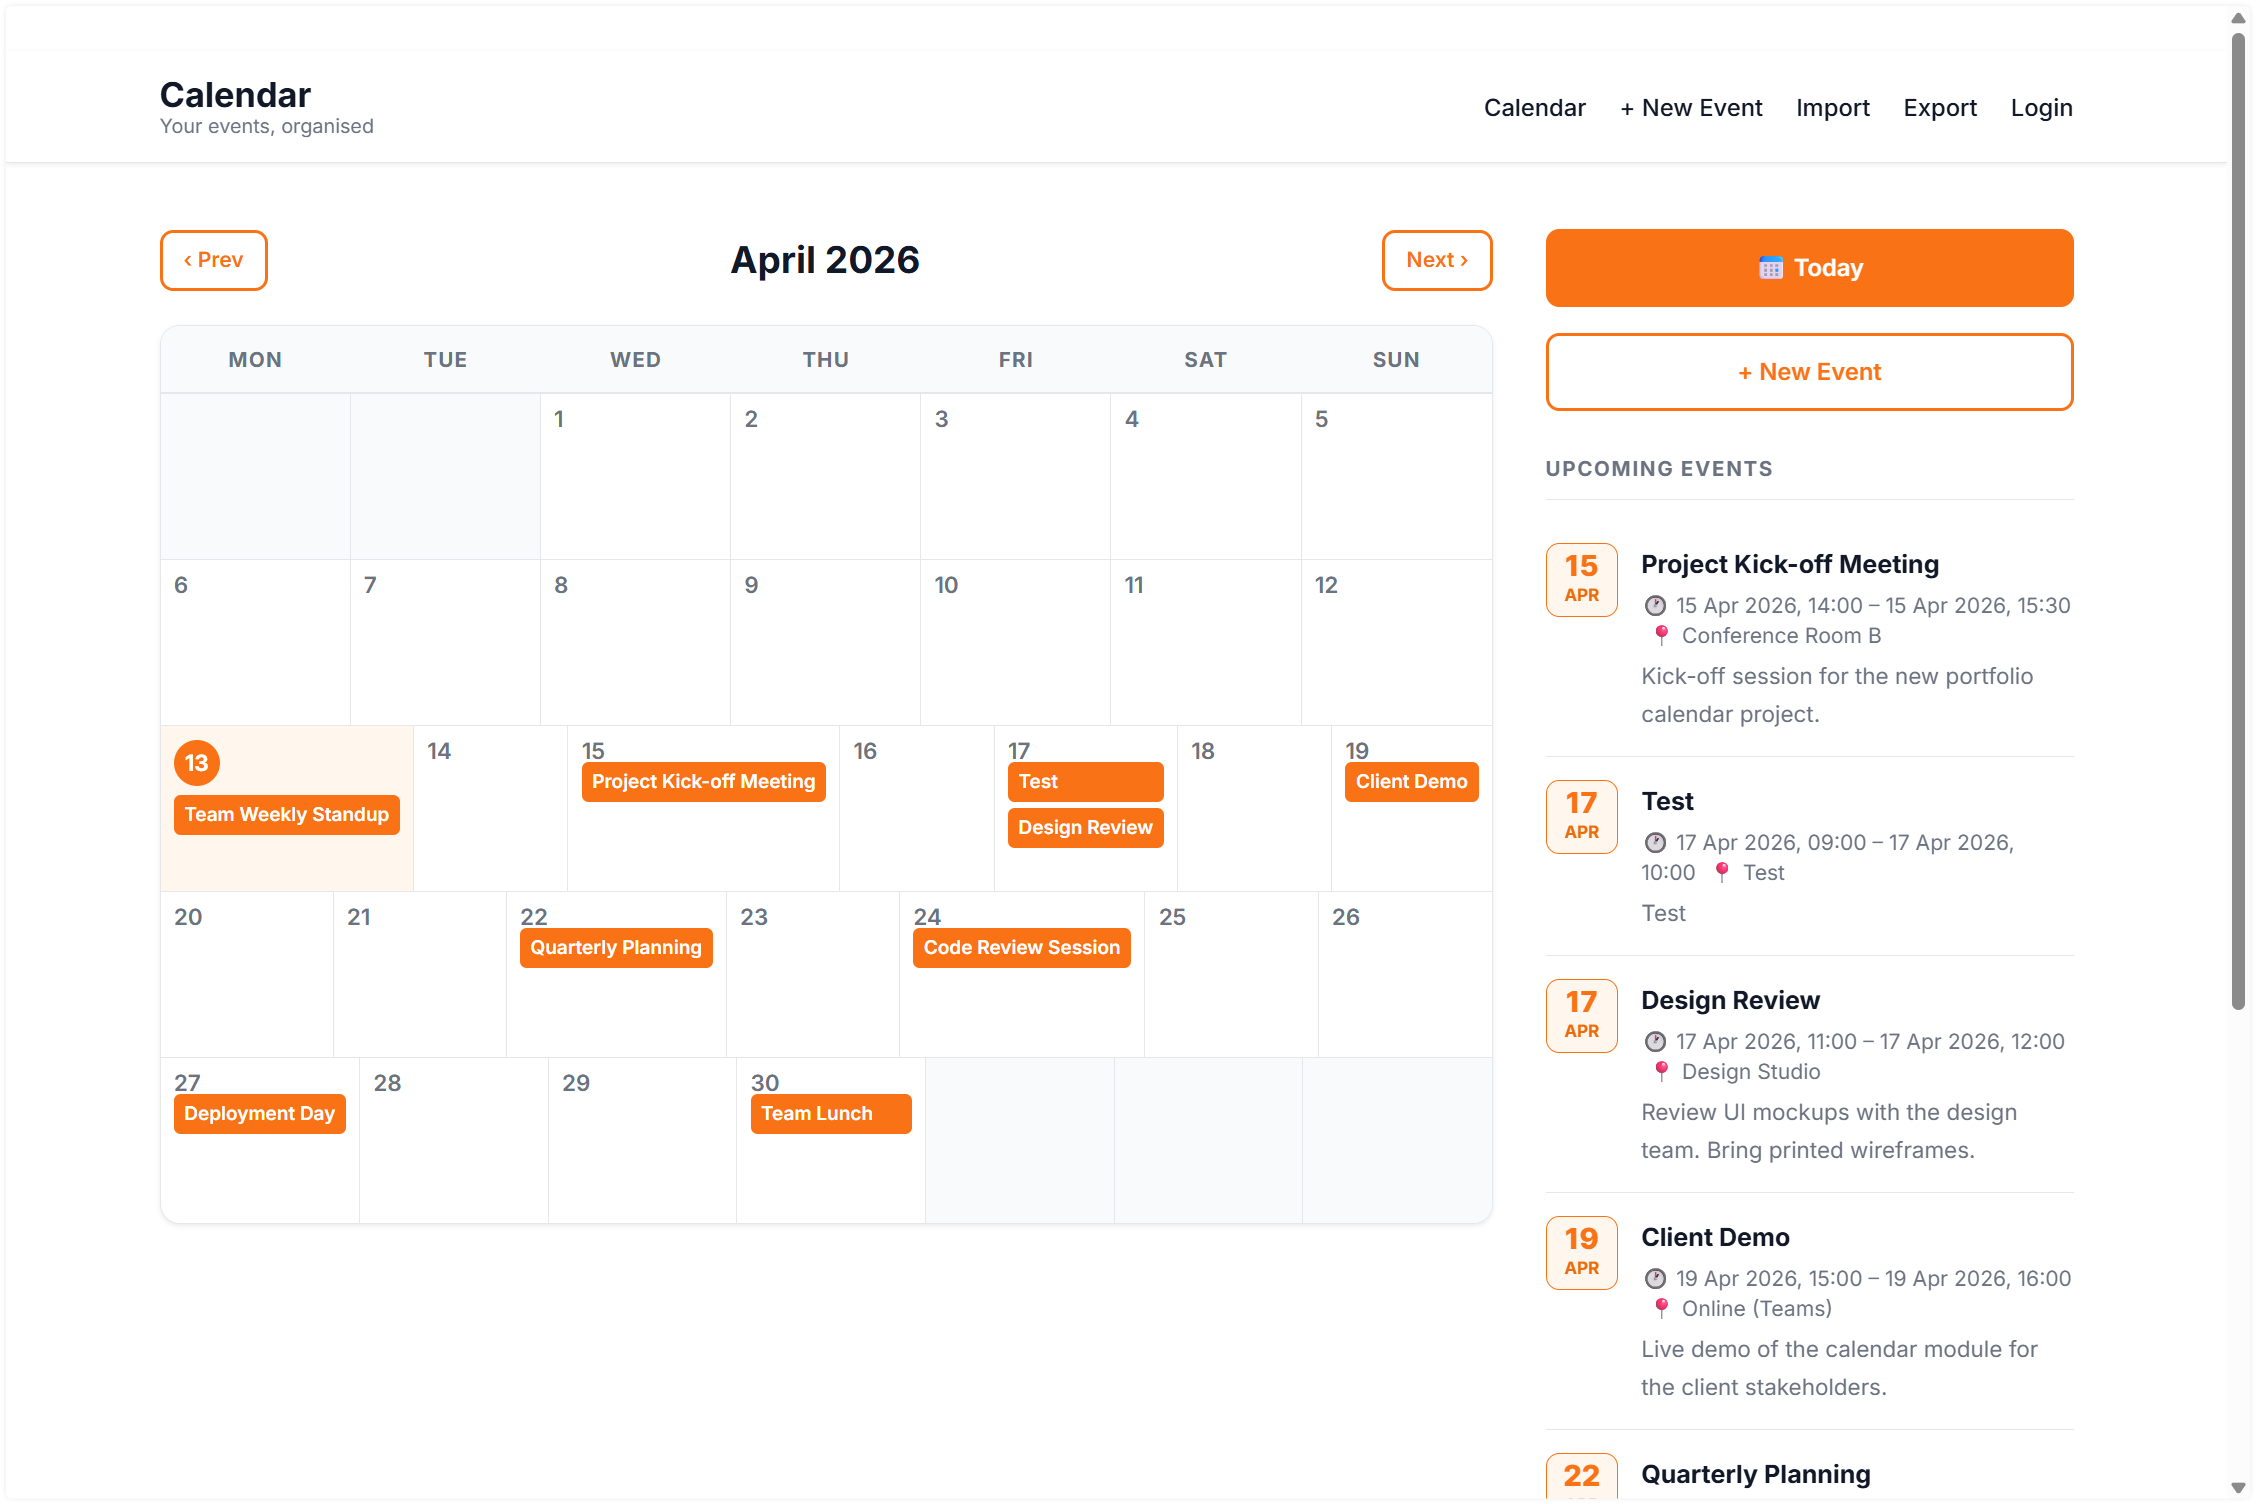Click the calendar icon on the Today button
The width and height of the screenshot is (2256, 1504).
click(1771, 267)
